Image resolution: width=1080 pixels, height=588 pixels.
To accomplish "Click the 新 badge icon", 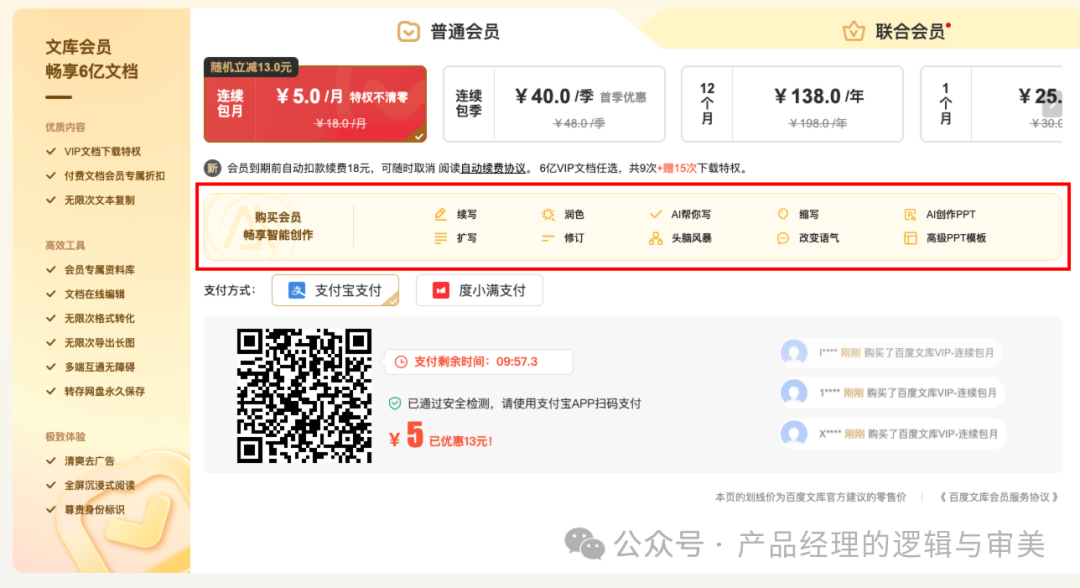I will click(212, 168).
